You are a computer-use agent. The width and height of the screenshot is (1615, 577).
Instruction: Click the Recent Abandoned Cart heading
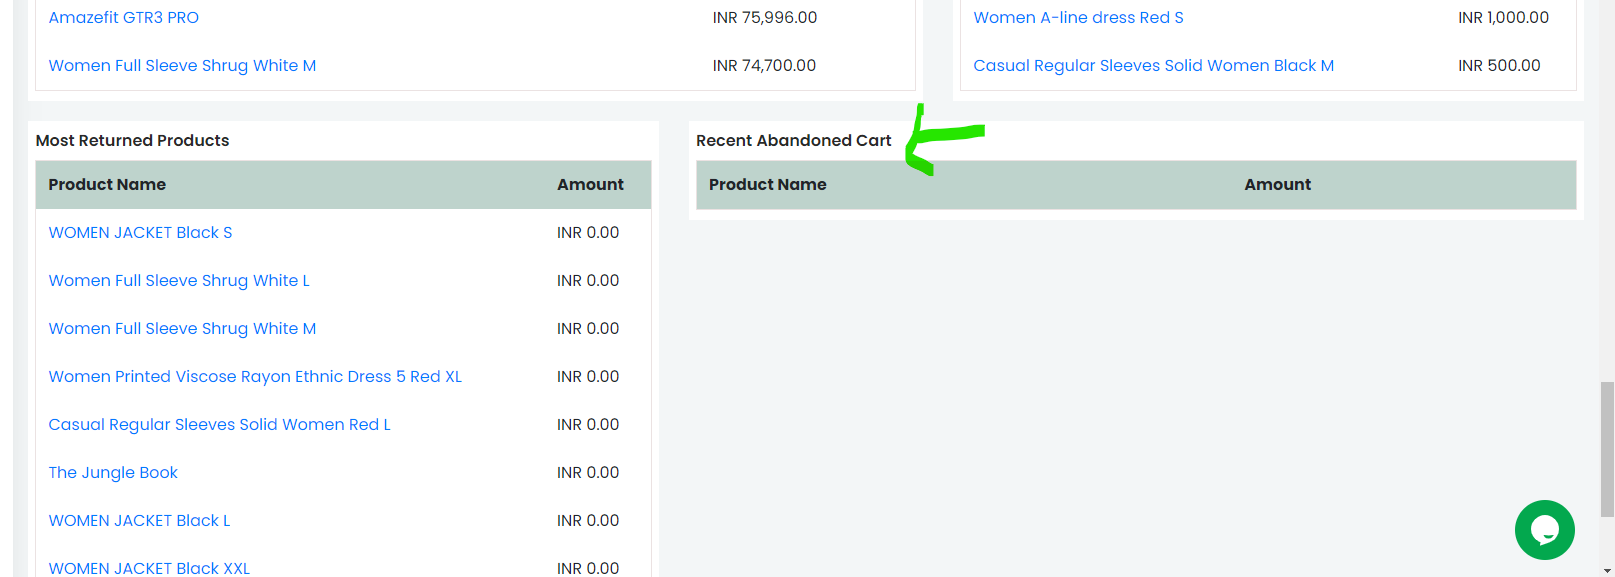coord(793,141)
